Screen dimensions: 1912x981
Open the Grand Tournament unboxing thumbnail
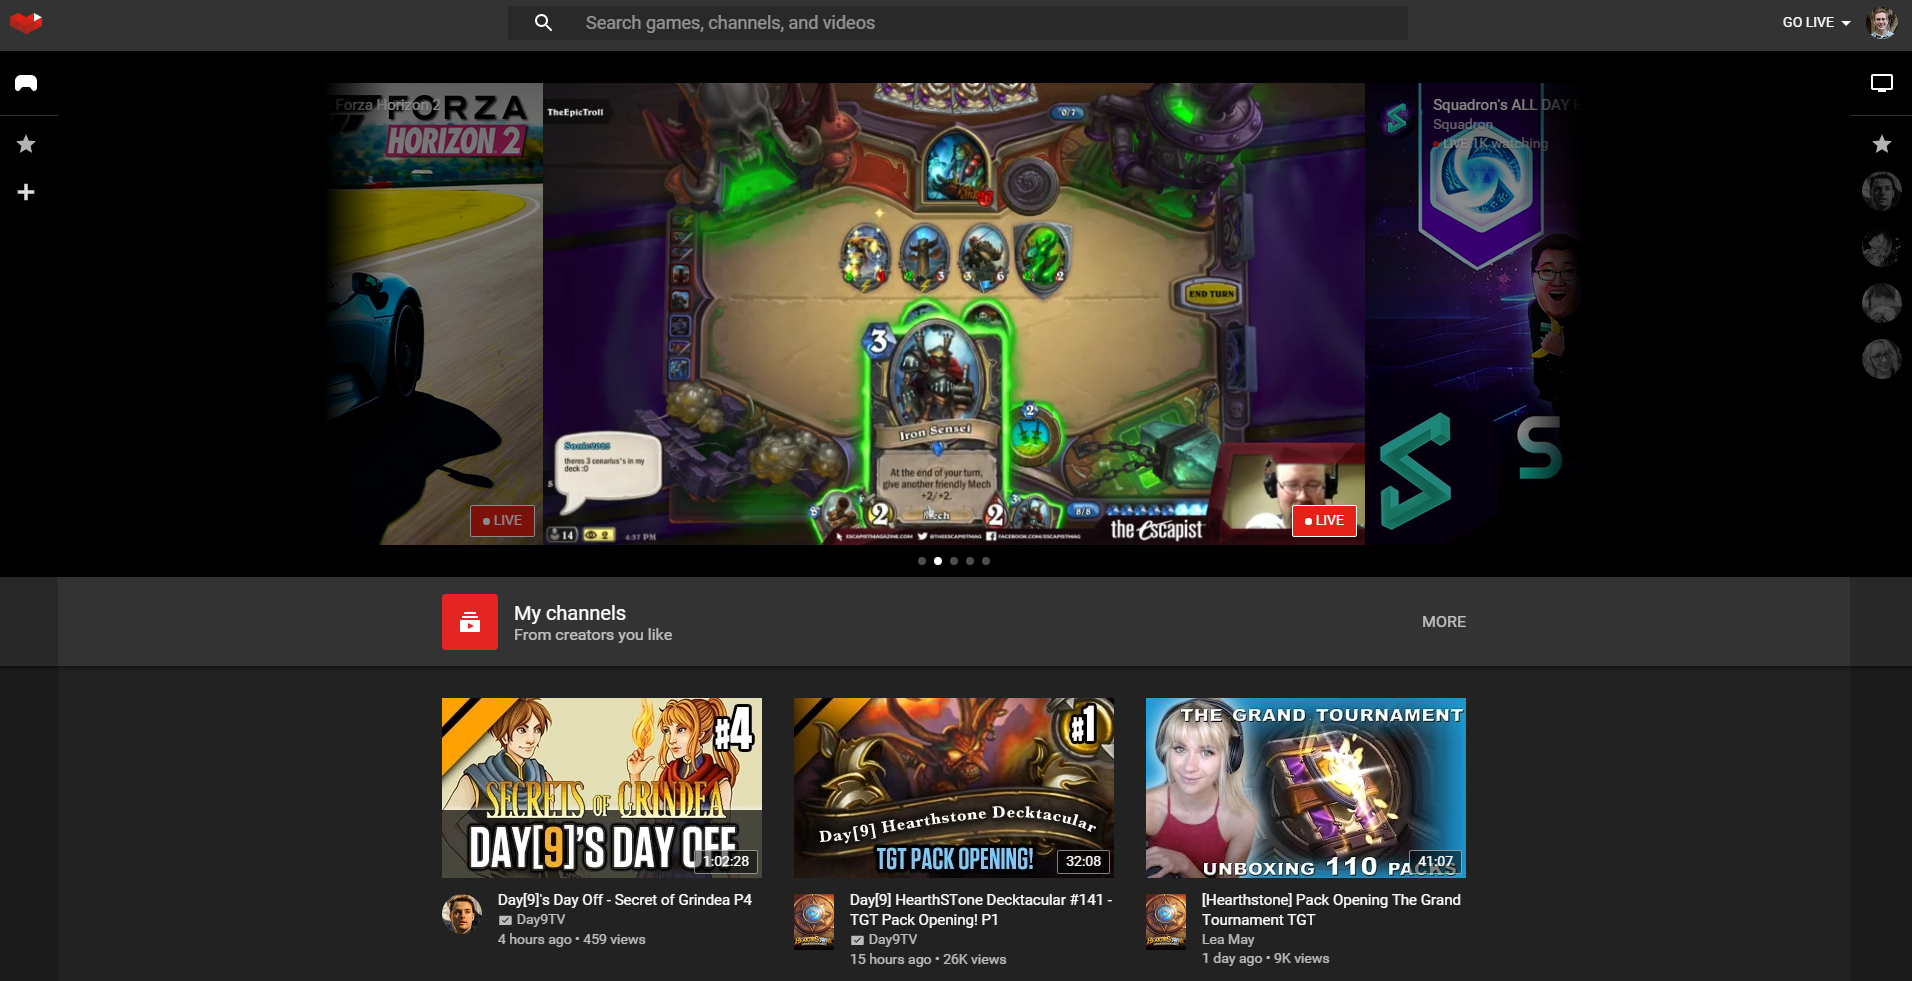(x=1305, y=788)
